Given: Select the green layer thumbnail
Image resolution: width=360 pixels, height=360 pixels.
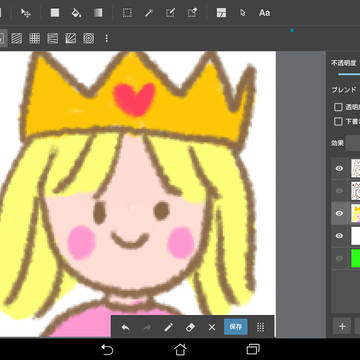Looking at the screenshot, I should point(355,258).
